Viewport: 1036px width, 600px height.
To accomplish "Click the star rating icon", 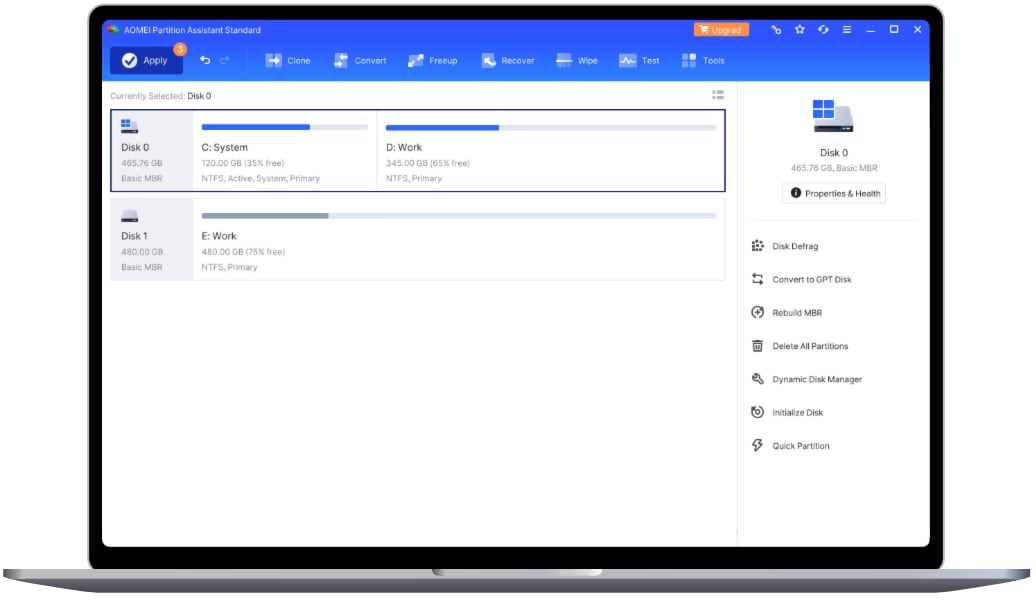I will tap(799, 30).
